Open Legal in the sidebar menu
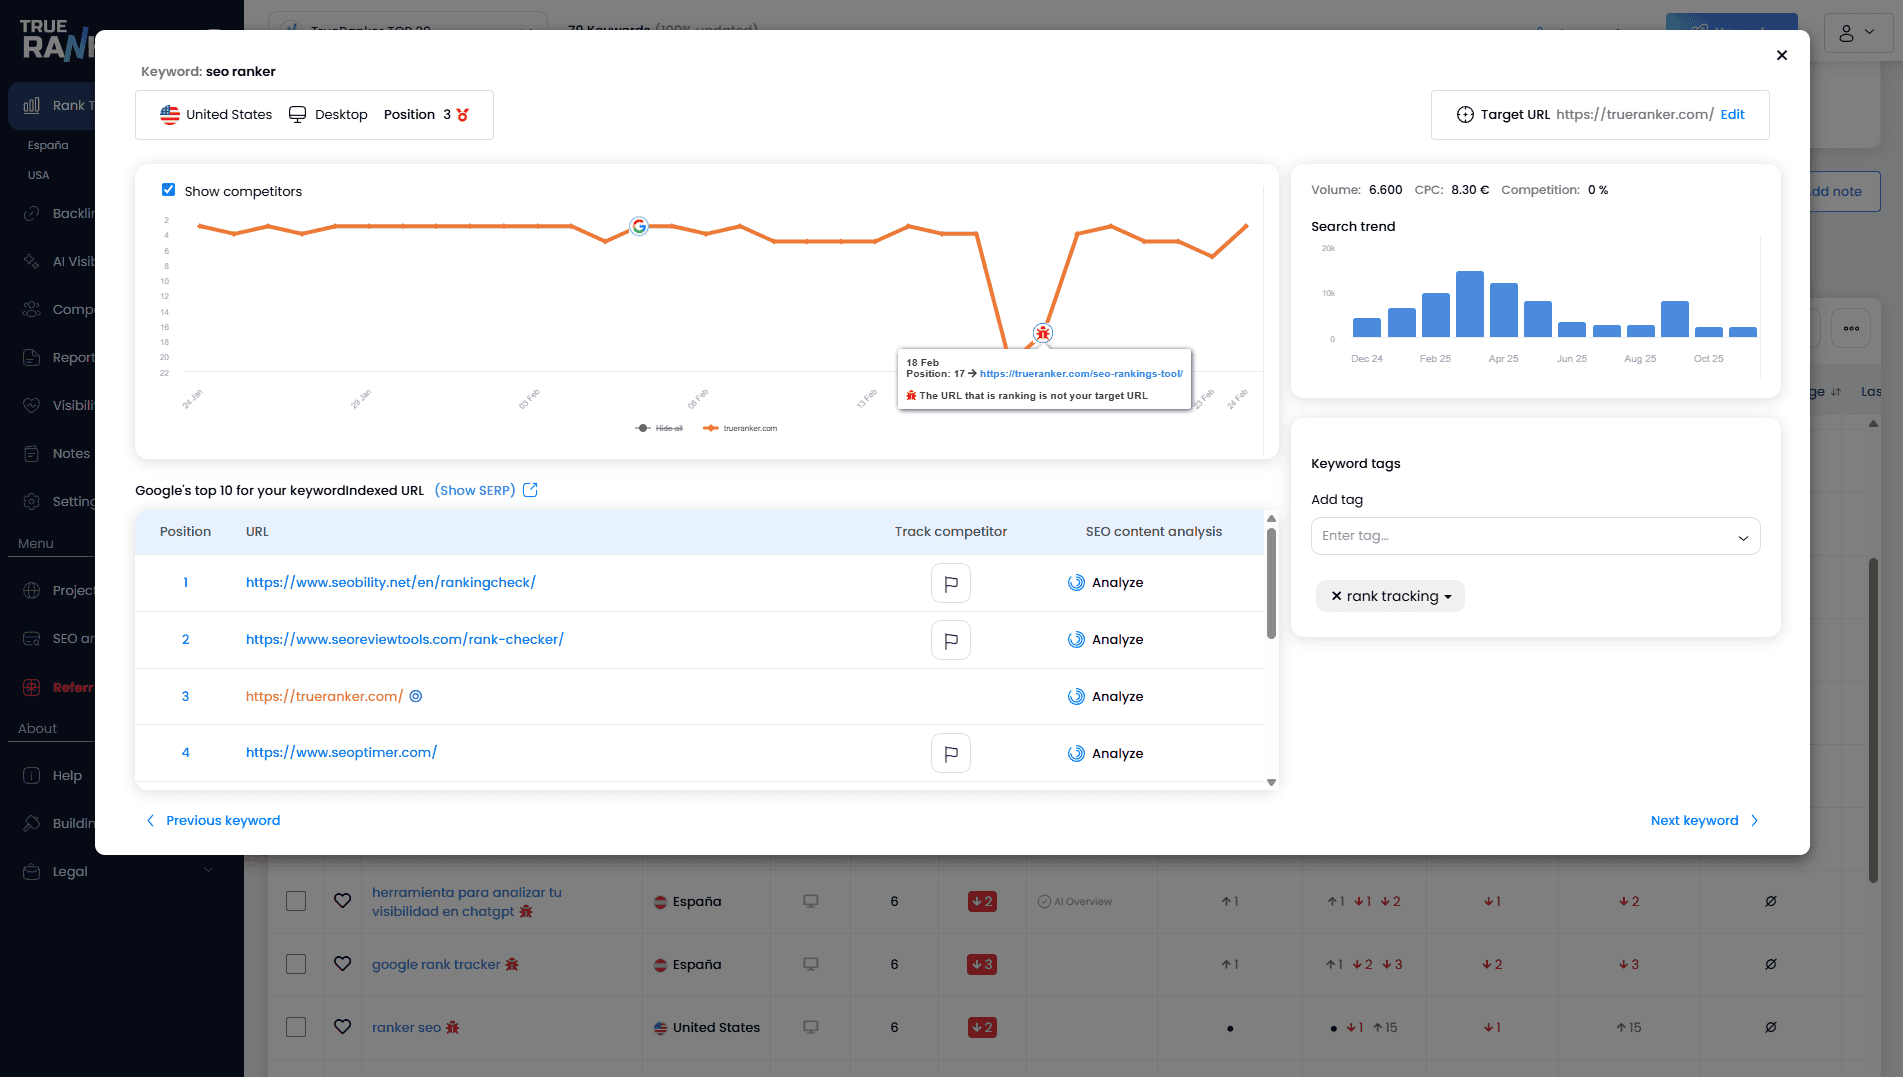The image size is (1903, 1077). (70, 872)
